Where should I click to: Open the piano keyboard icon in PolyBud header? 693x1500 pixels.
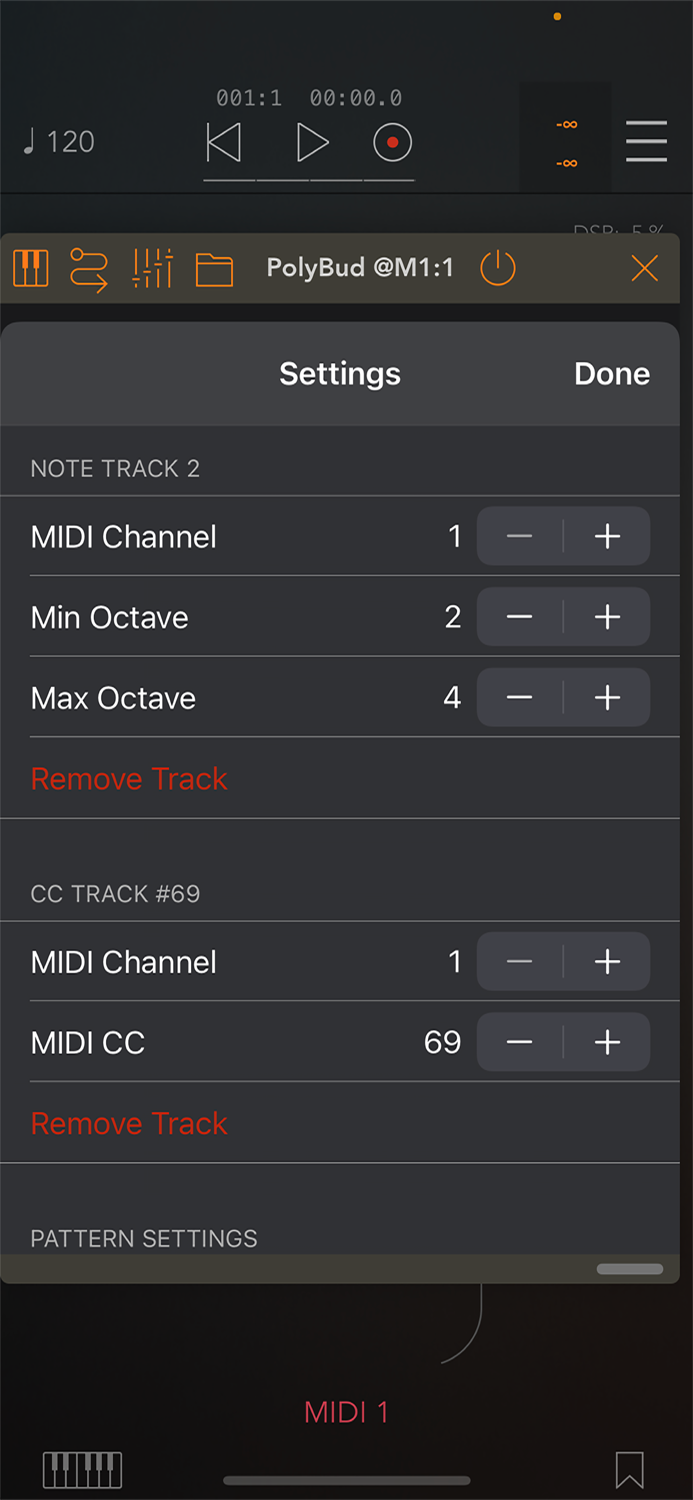click(30, 268)
